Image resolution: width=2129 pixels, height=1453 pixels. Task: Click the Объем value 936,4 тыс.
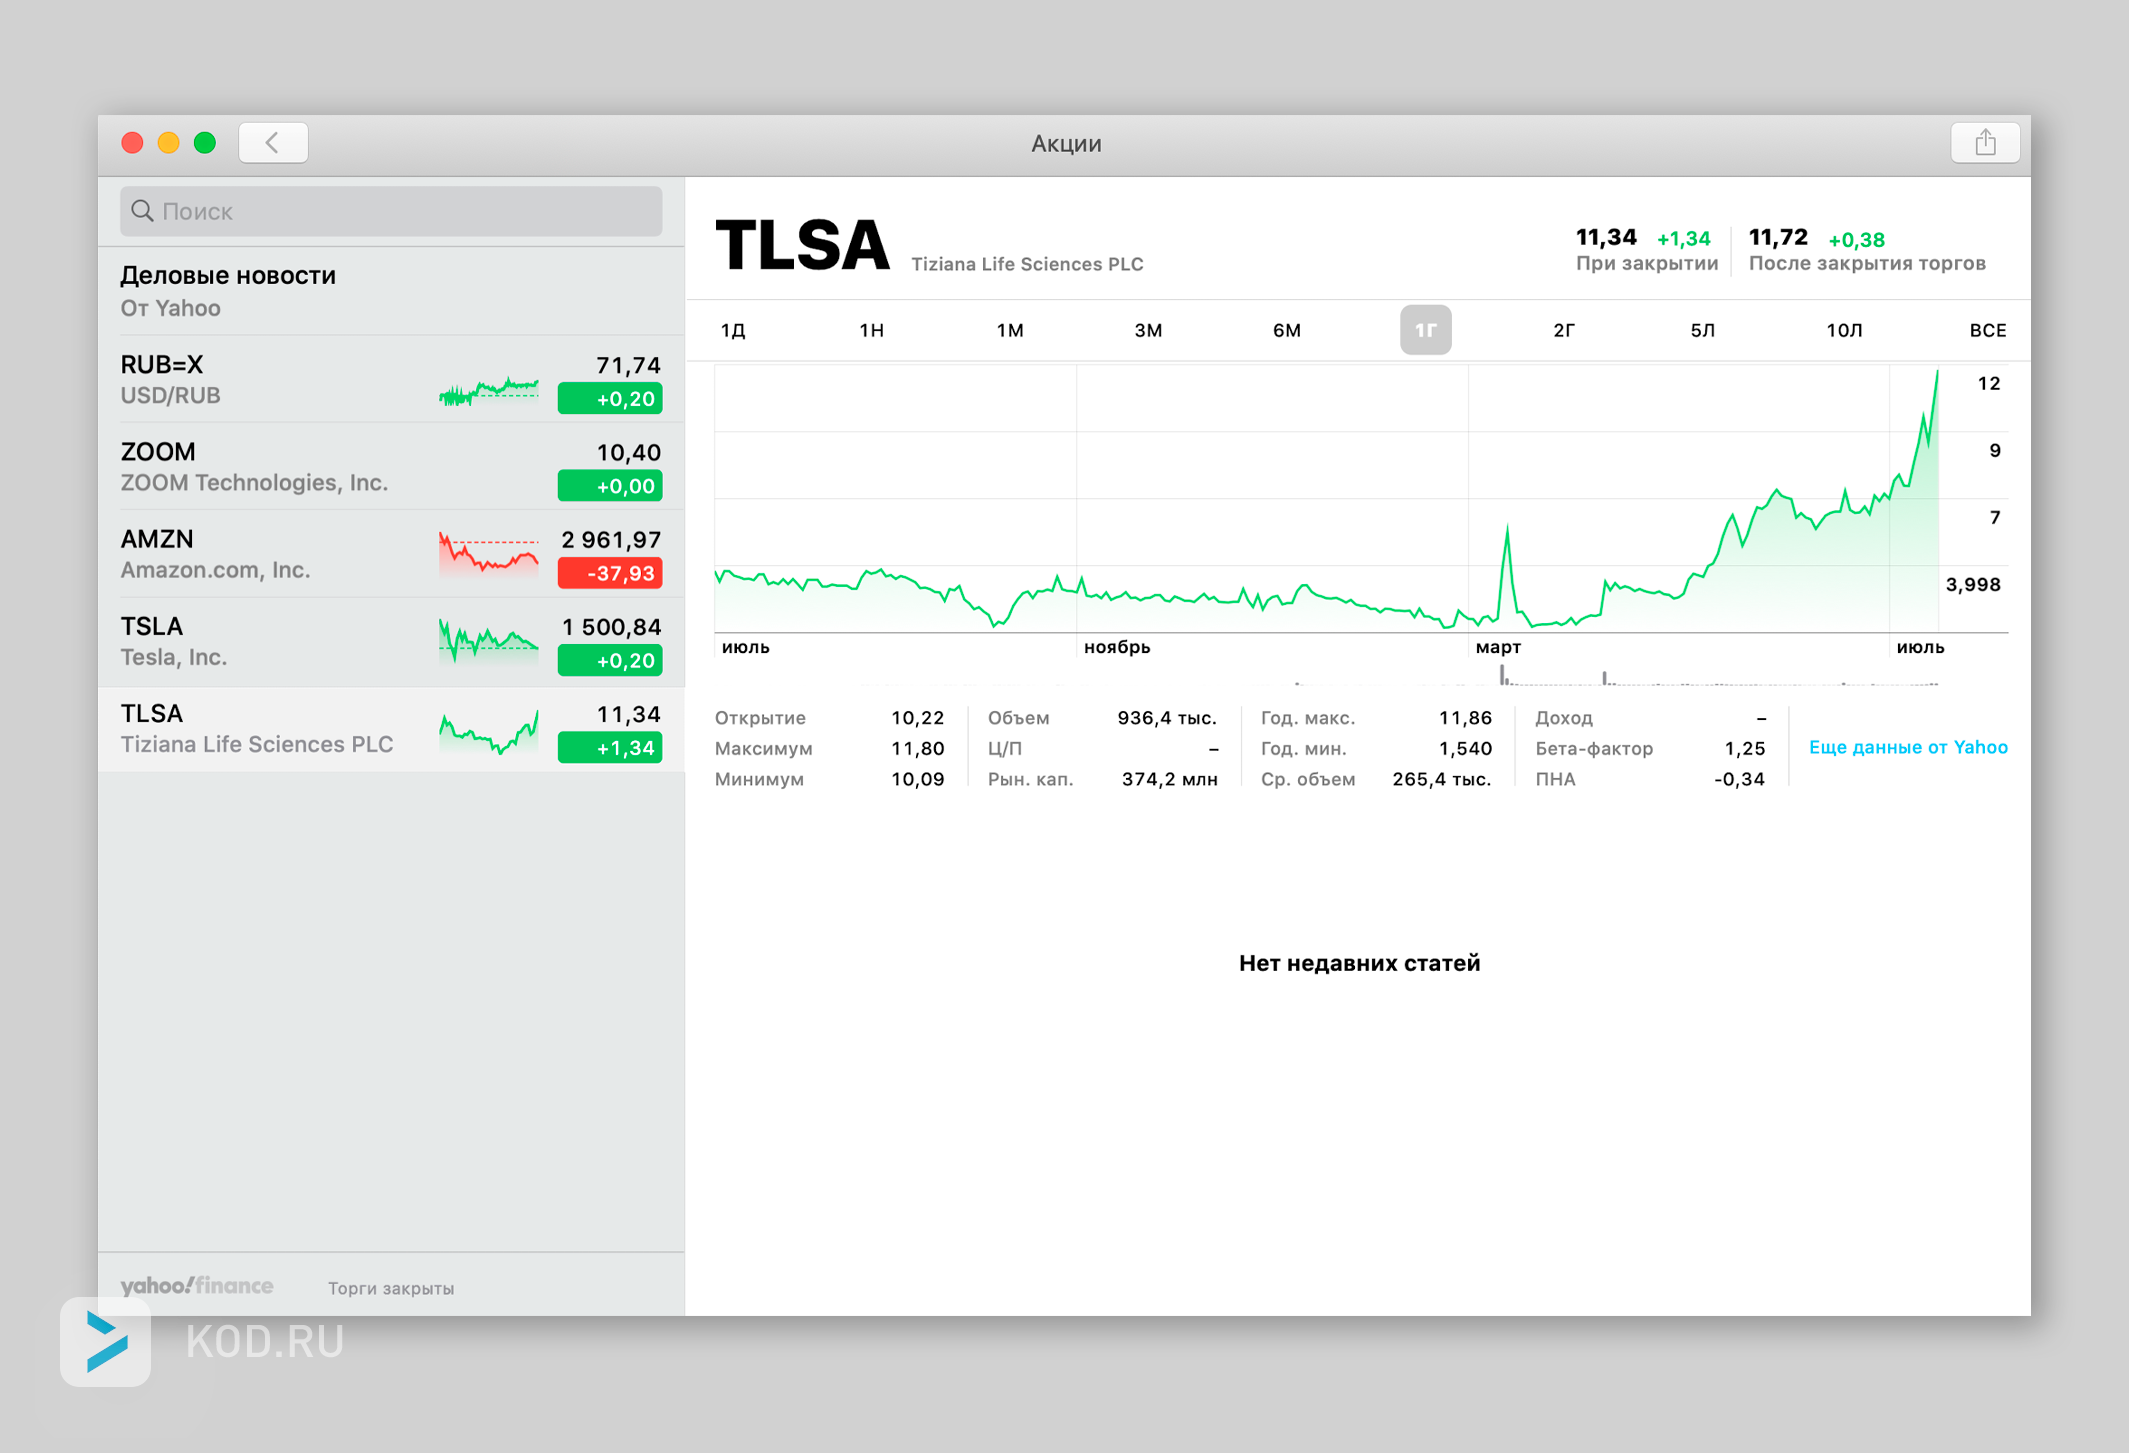(x=1167, y=718)
